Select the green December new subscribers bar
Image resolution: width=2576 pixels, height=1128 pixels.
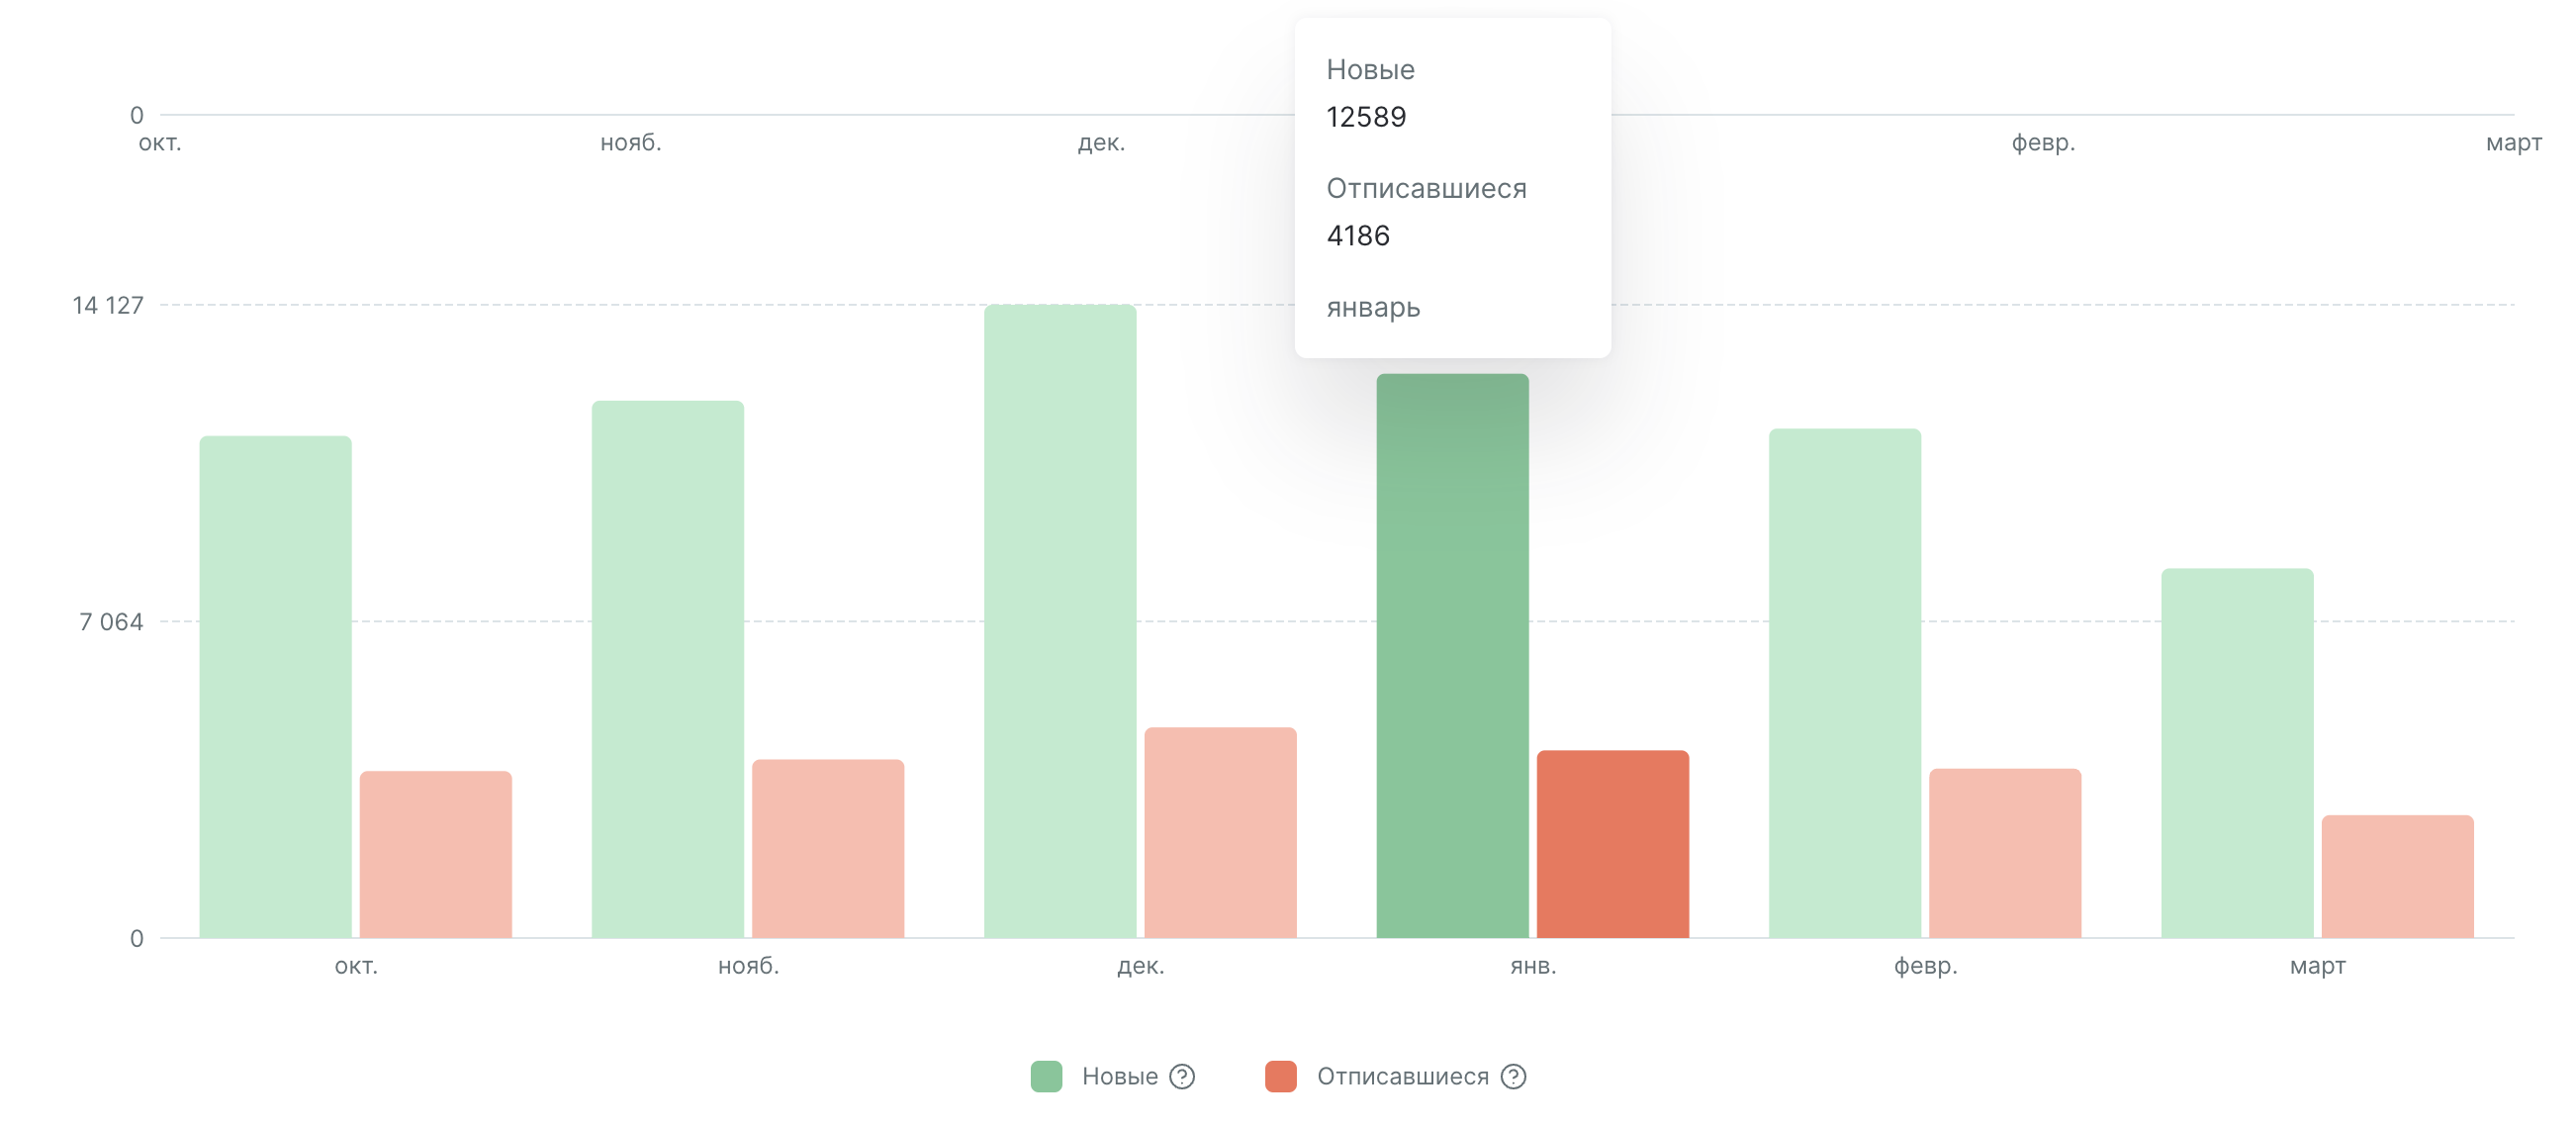click(x=1060, y=621)
